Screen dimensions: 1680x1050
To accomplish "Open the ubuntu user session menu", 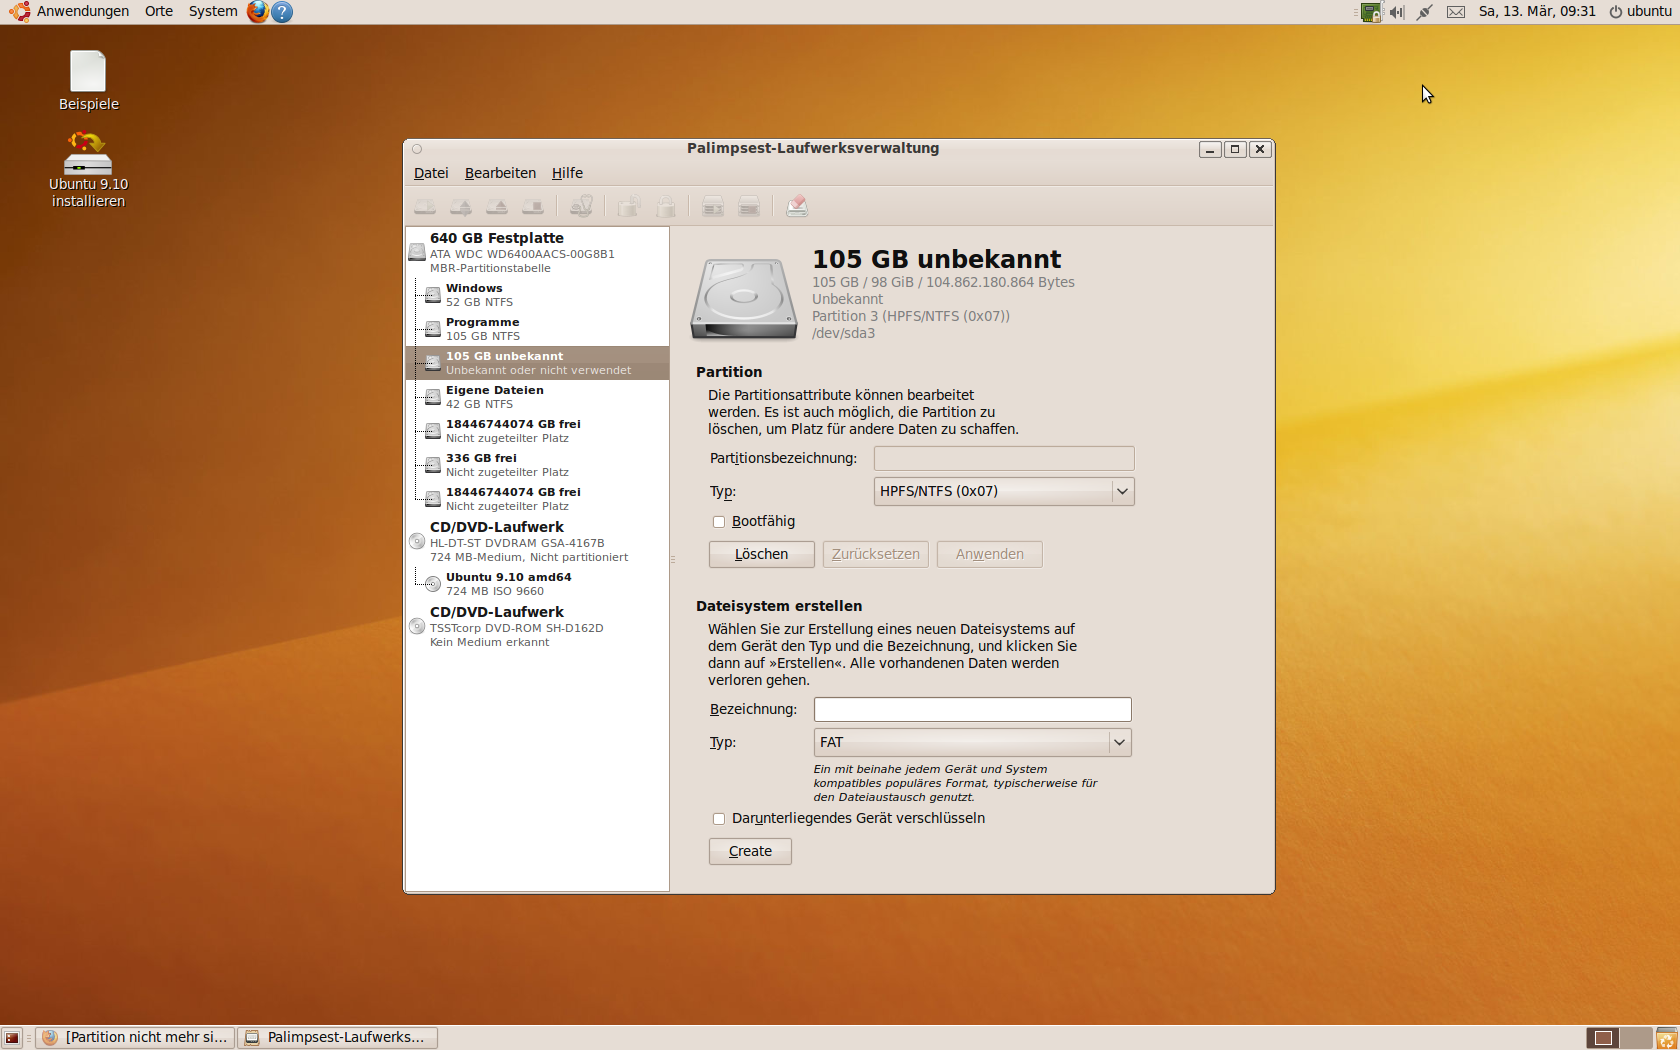I will coord(1640,12).
